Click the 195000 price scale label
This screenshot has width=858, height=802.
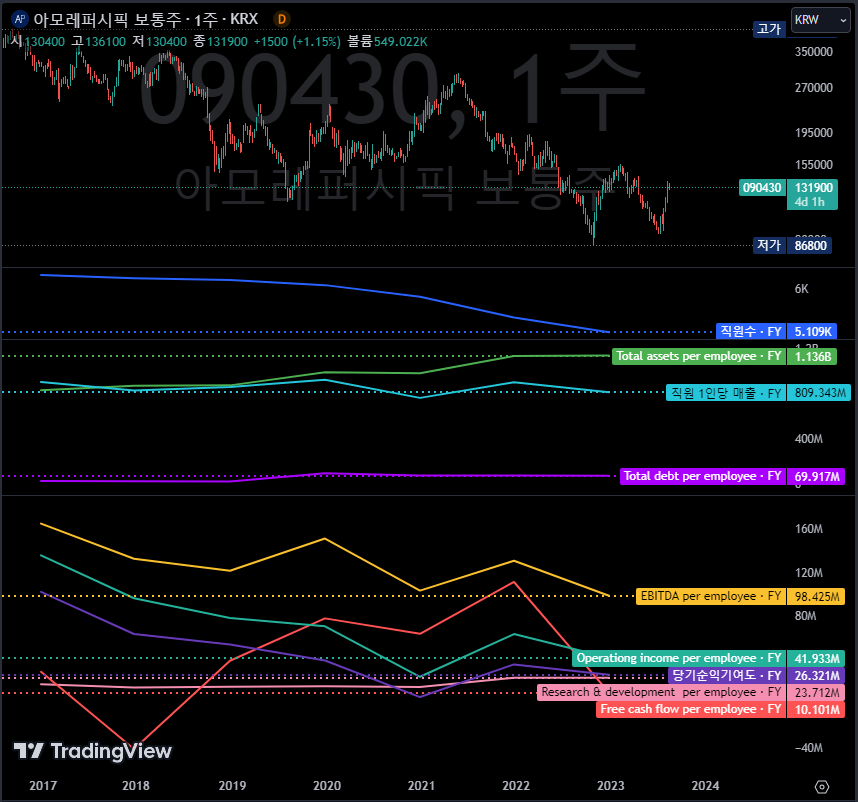[x=814, y=133]
